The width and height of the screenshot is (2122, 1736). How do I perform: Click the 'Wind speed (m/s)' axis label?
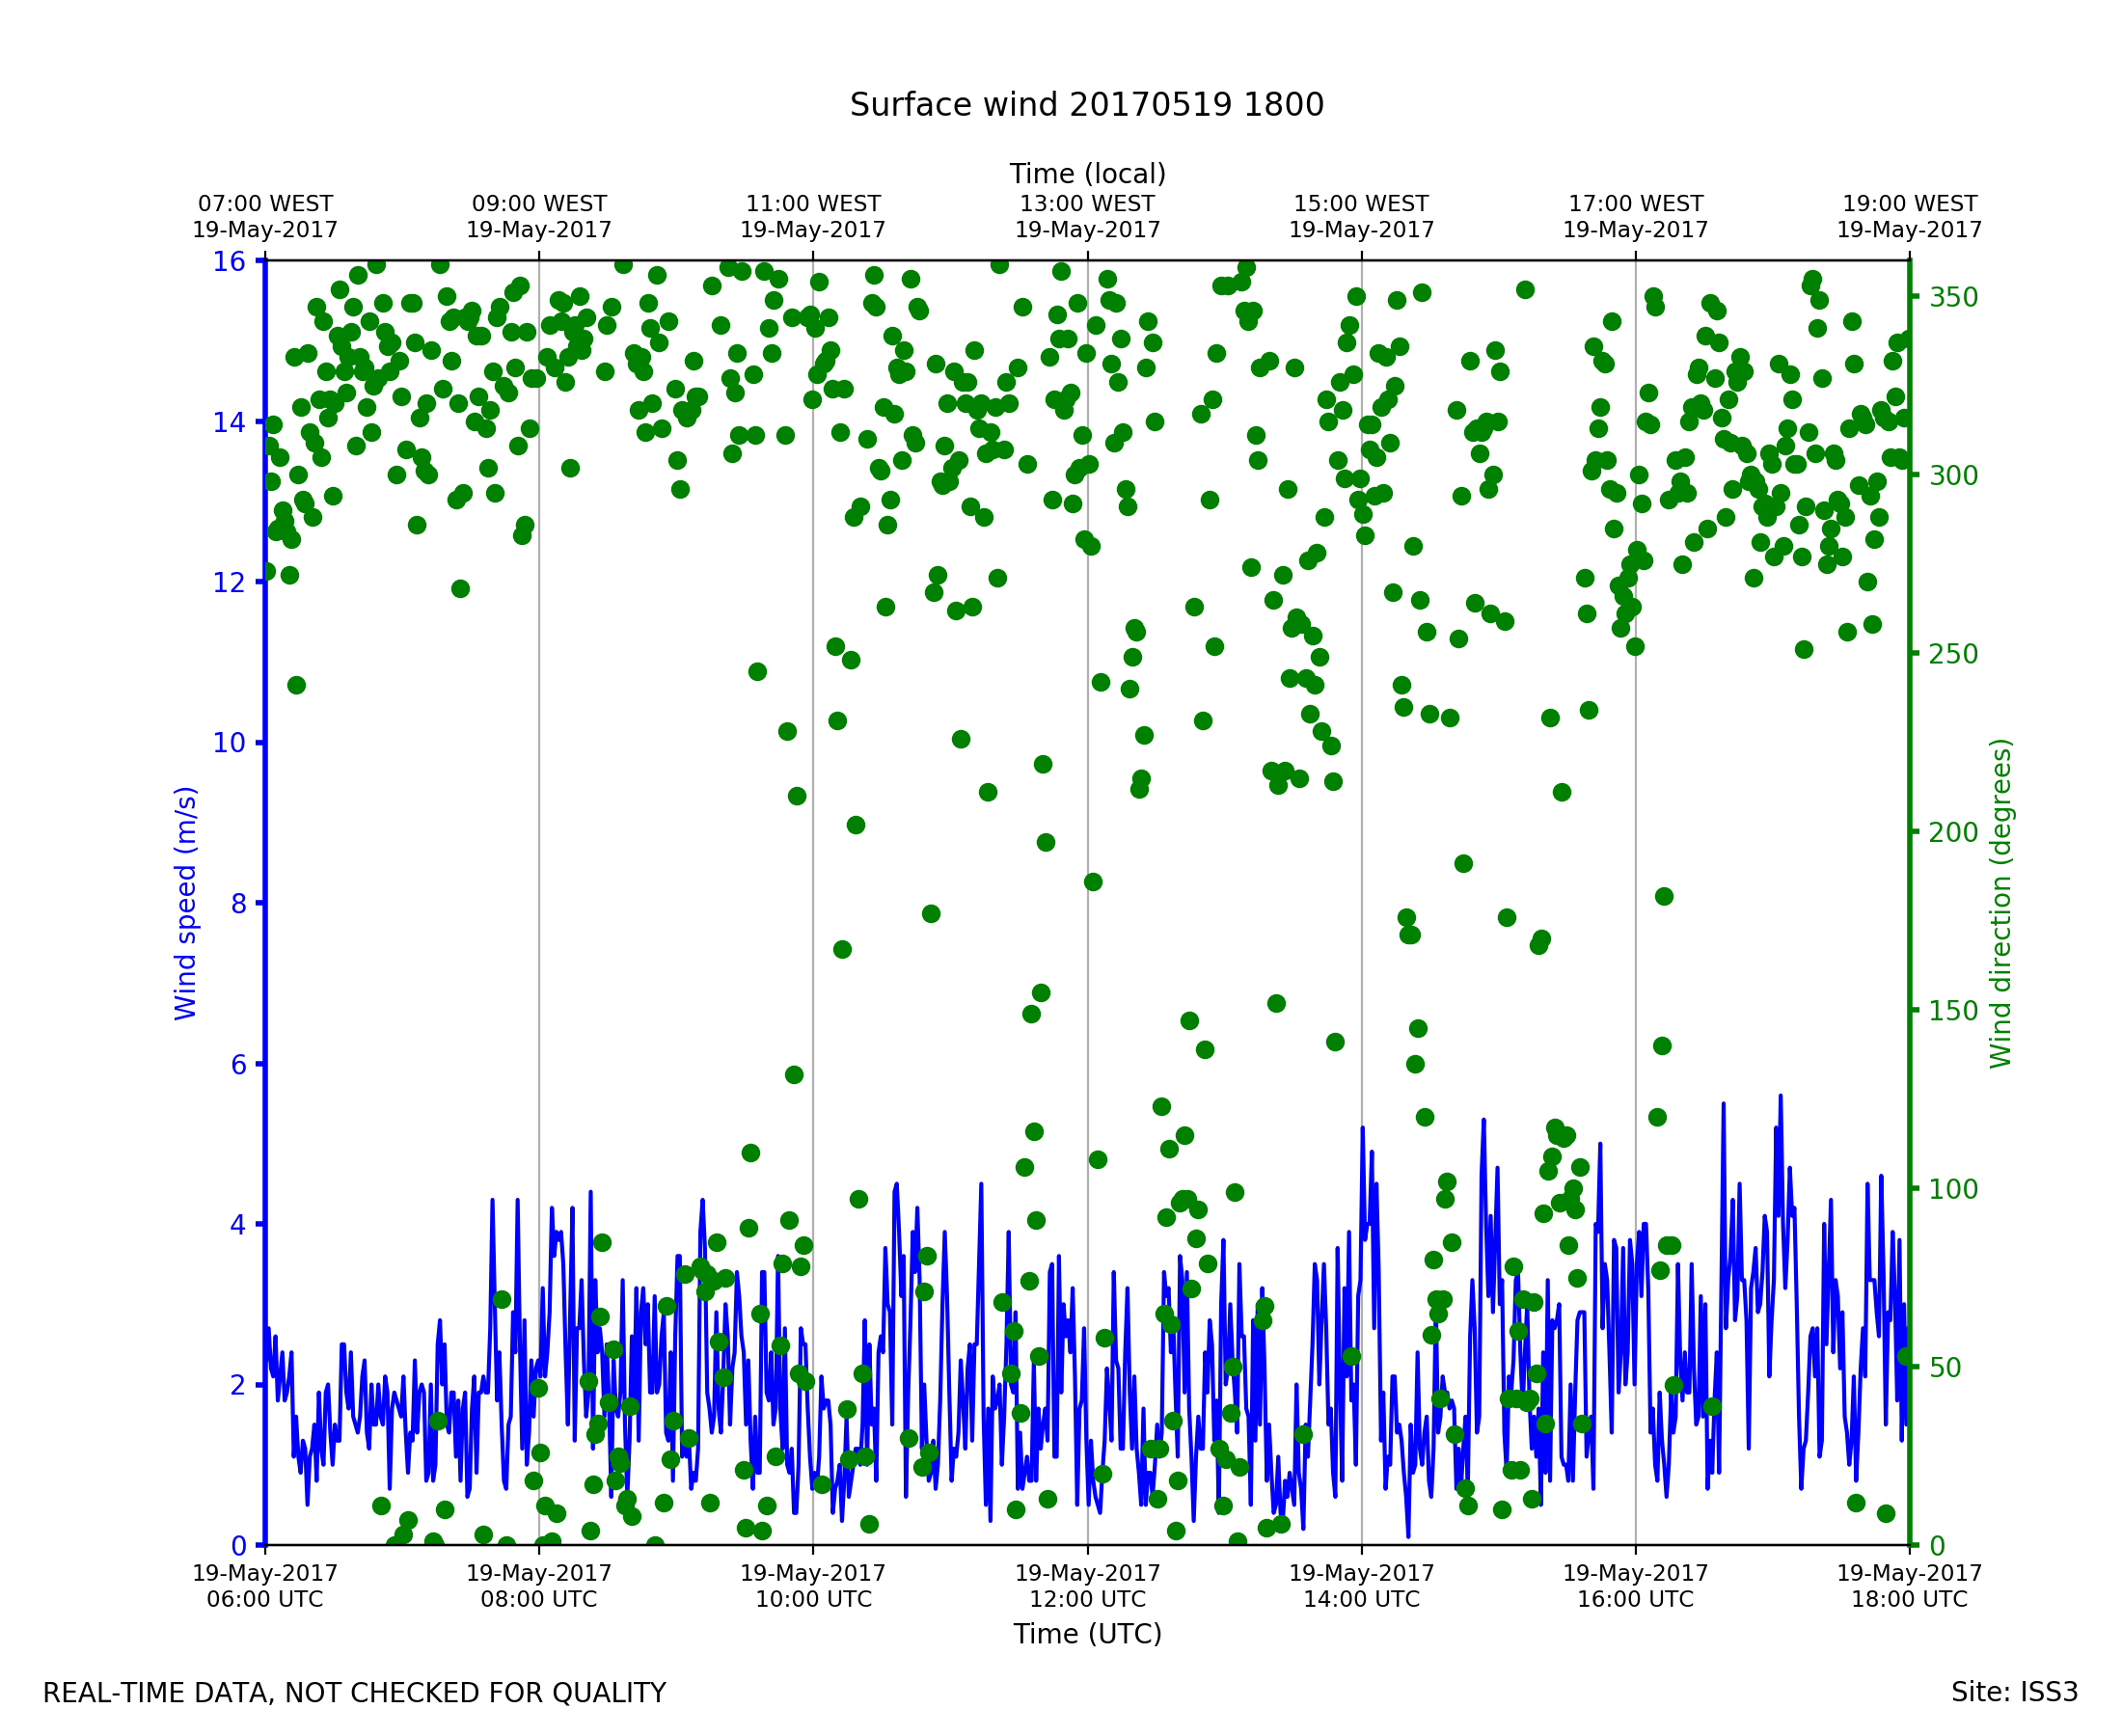(x=186, y=903)
